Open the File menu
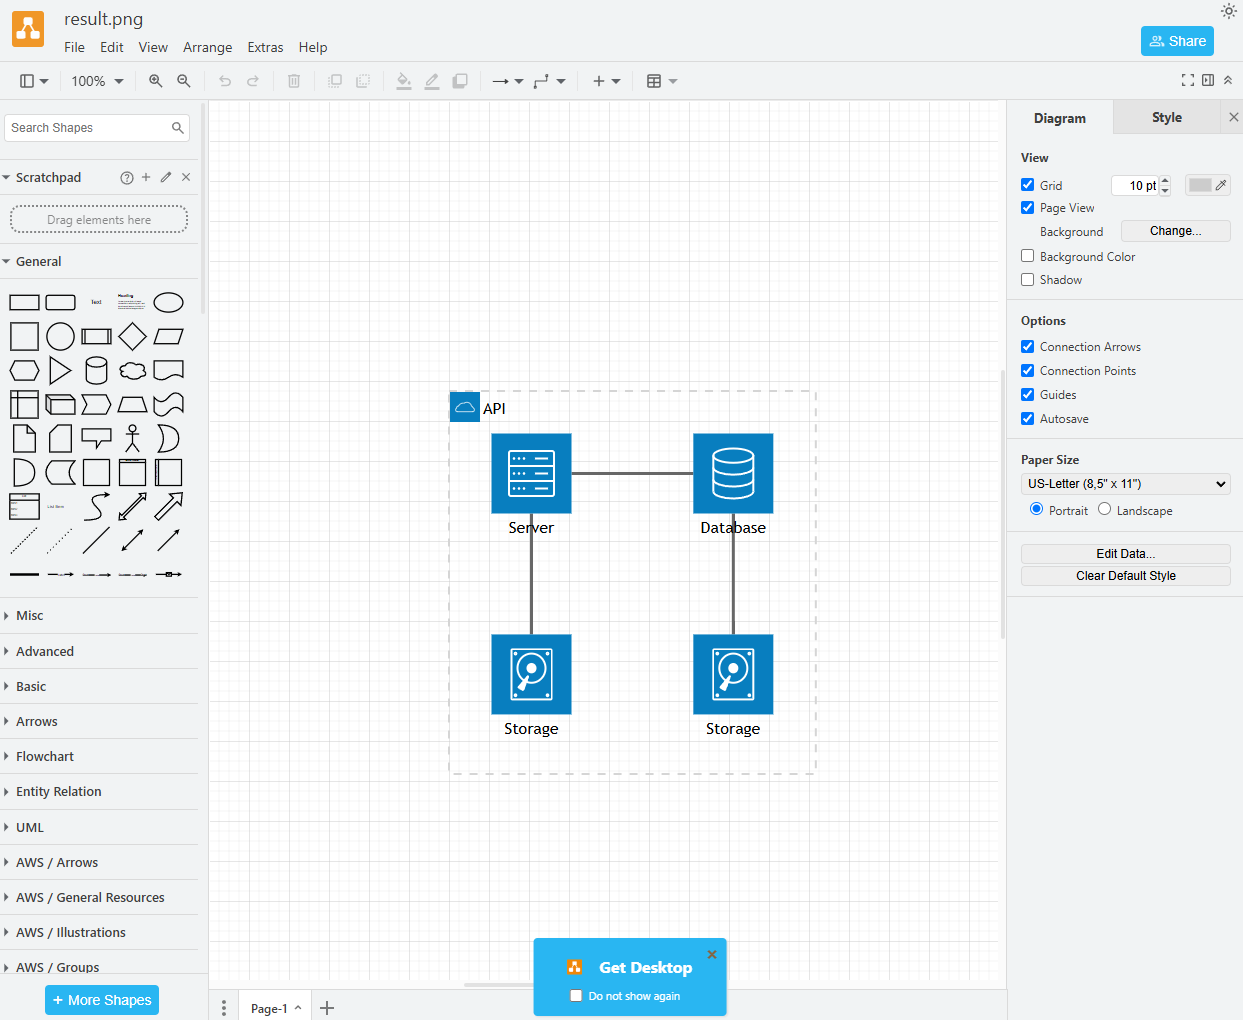Viewport: 1243px width, 1020px height. [74, 47]
